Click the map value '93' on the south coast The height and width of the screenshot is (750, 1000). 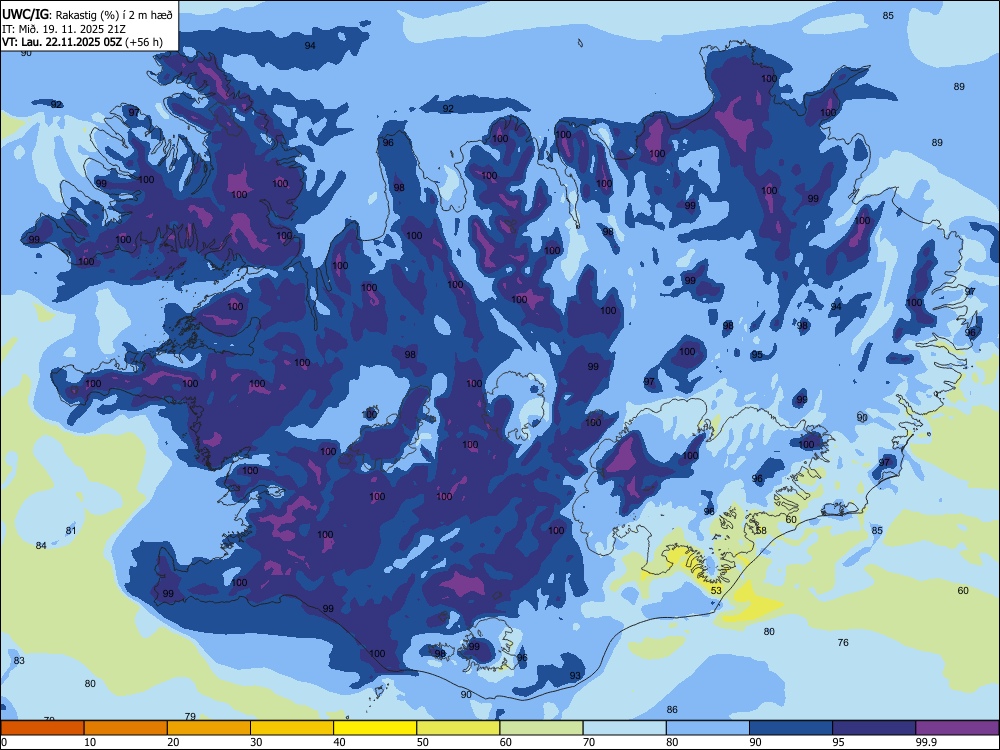tap(575, 675)
